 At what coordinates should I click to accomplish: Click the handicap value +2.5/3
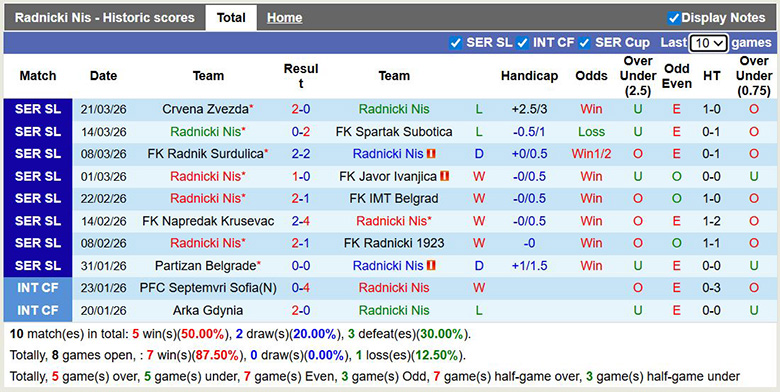coord(529,109)
